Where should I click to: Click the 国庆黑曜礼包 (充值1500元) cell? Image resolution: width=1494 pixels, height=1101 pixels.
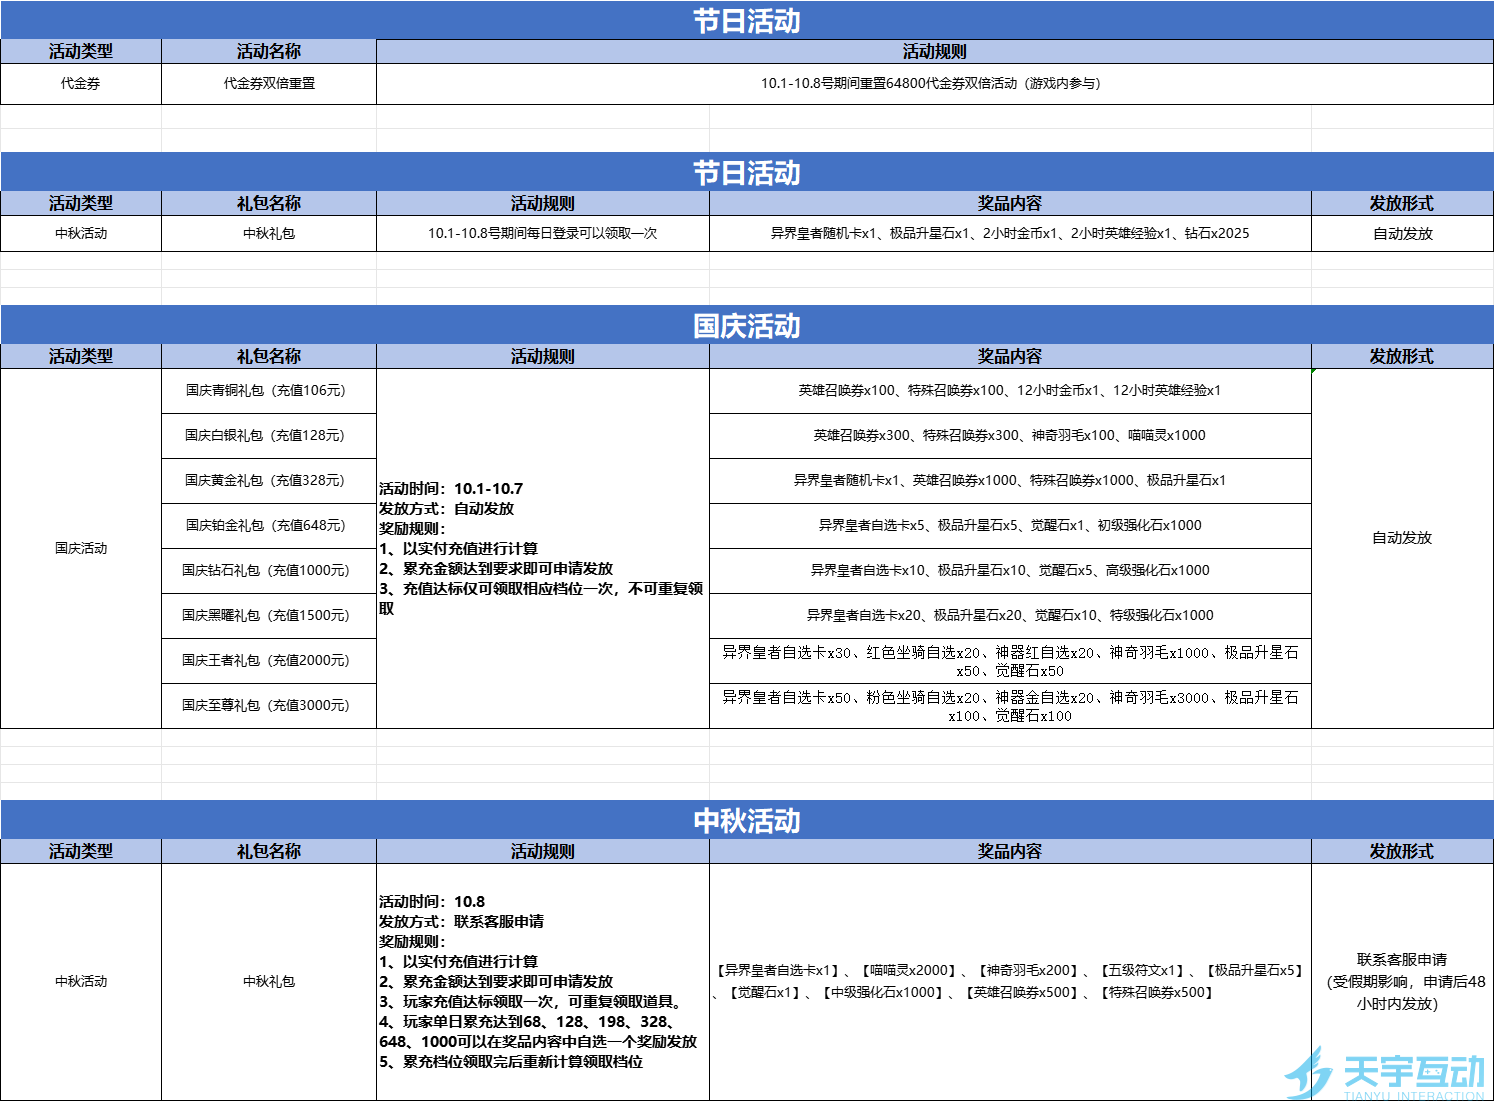(x=268, y=616)
